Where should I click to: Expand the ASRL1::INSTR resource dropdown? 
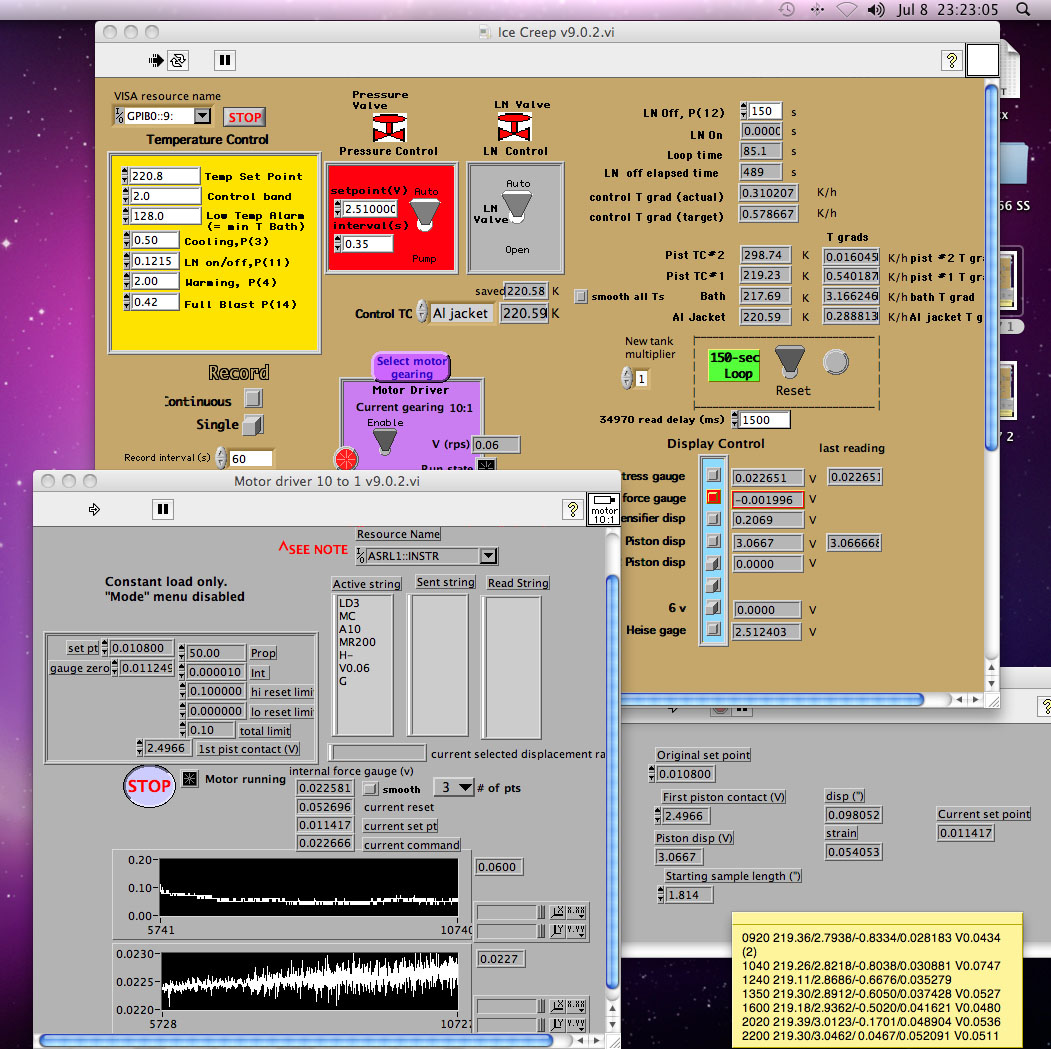pos(487,556)
